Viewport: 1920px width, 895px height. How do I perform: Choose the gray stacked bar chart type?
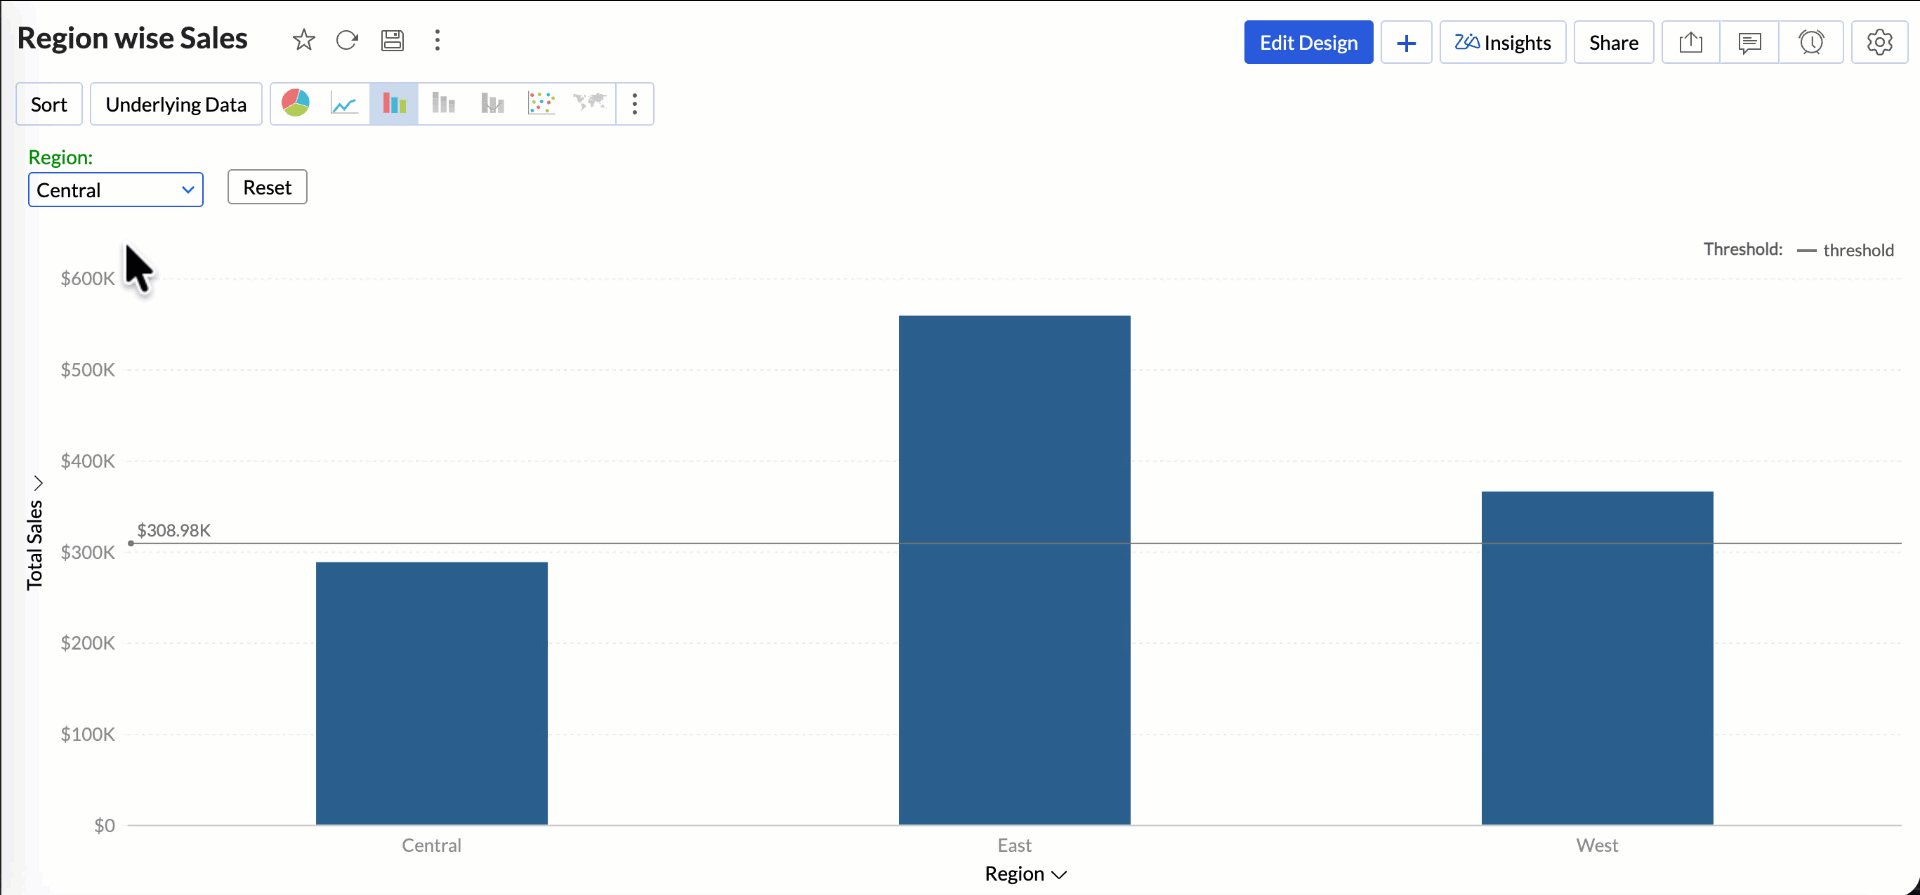pos(443,103)
